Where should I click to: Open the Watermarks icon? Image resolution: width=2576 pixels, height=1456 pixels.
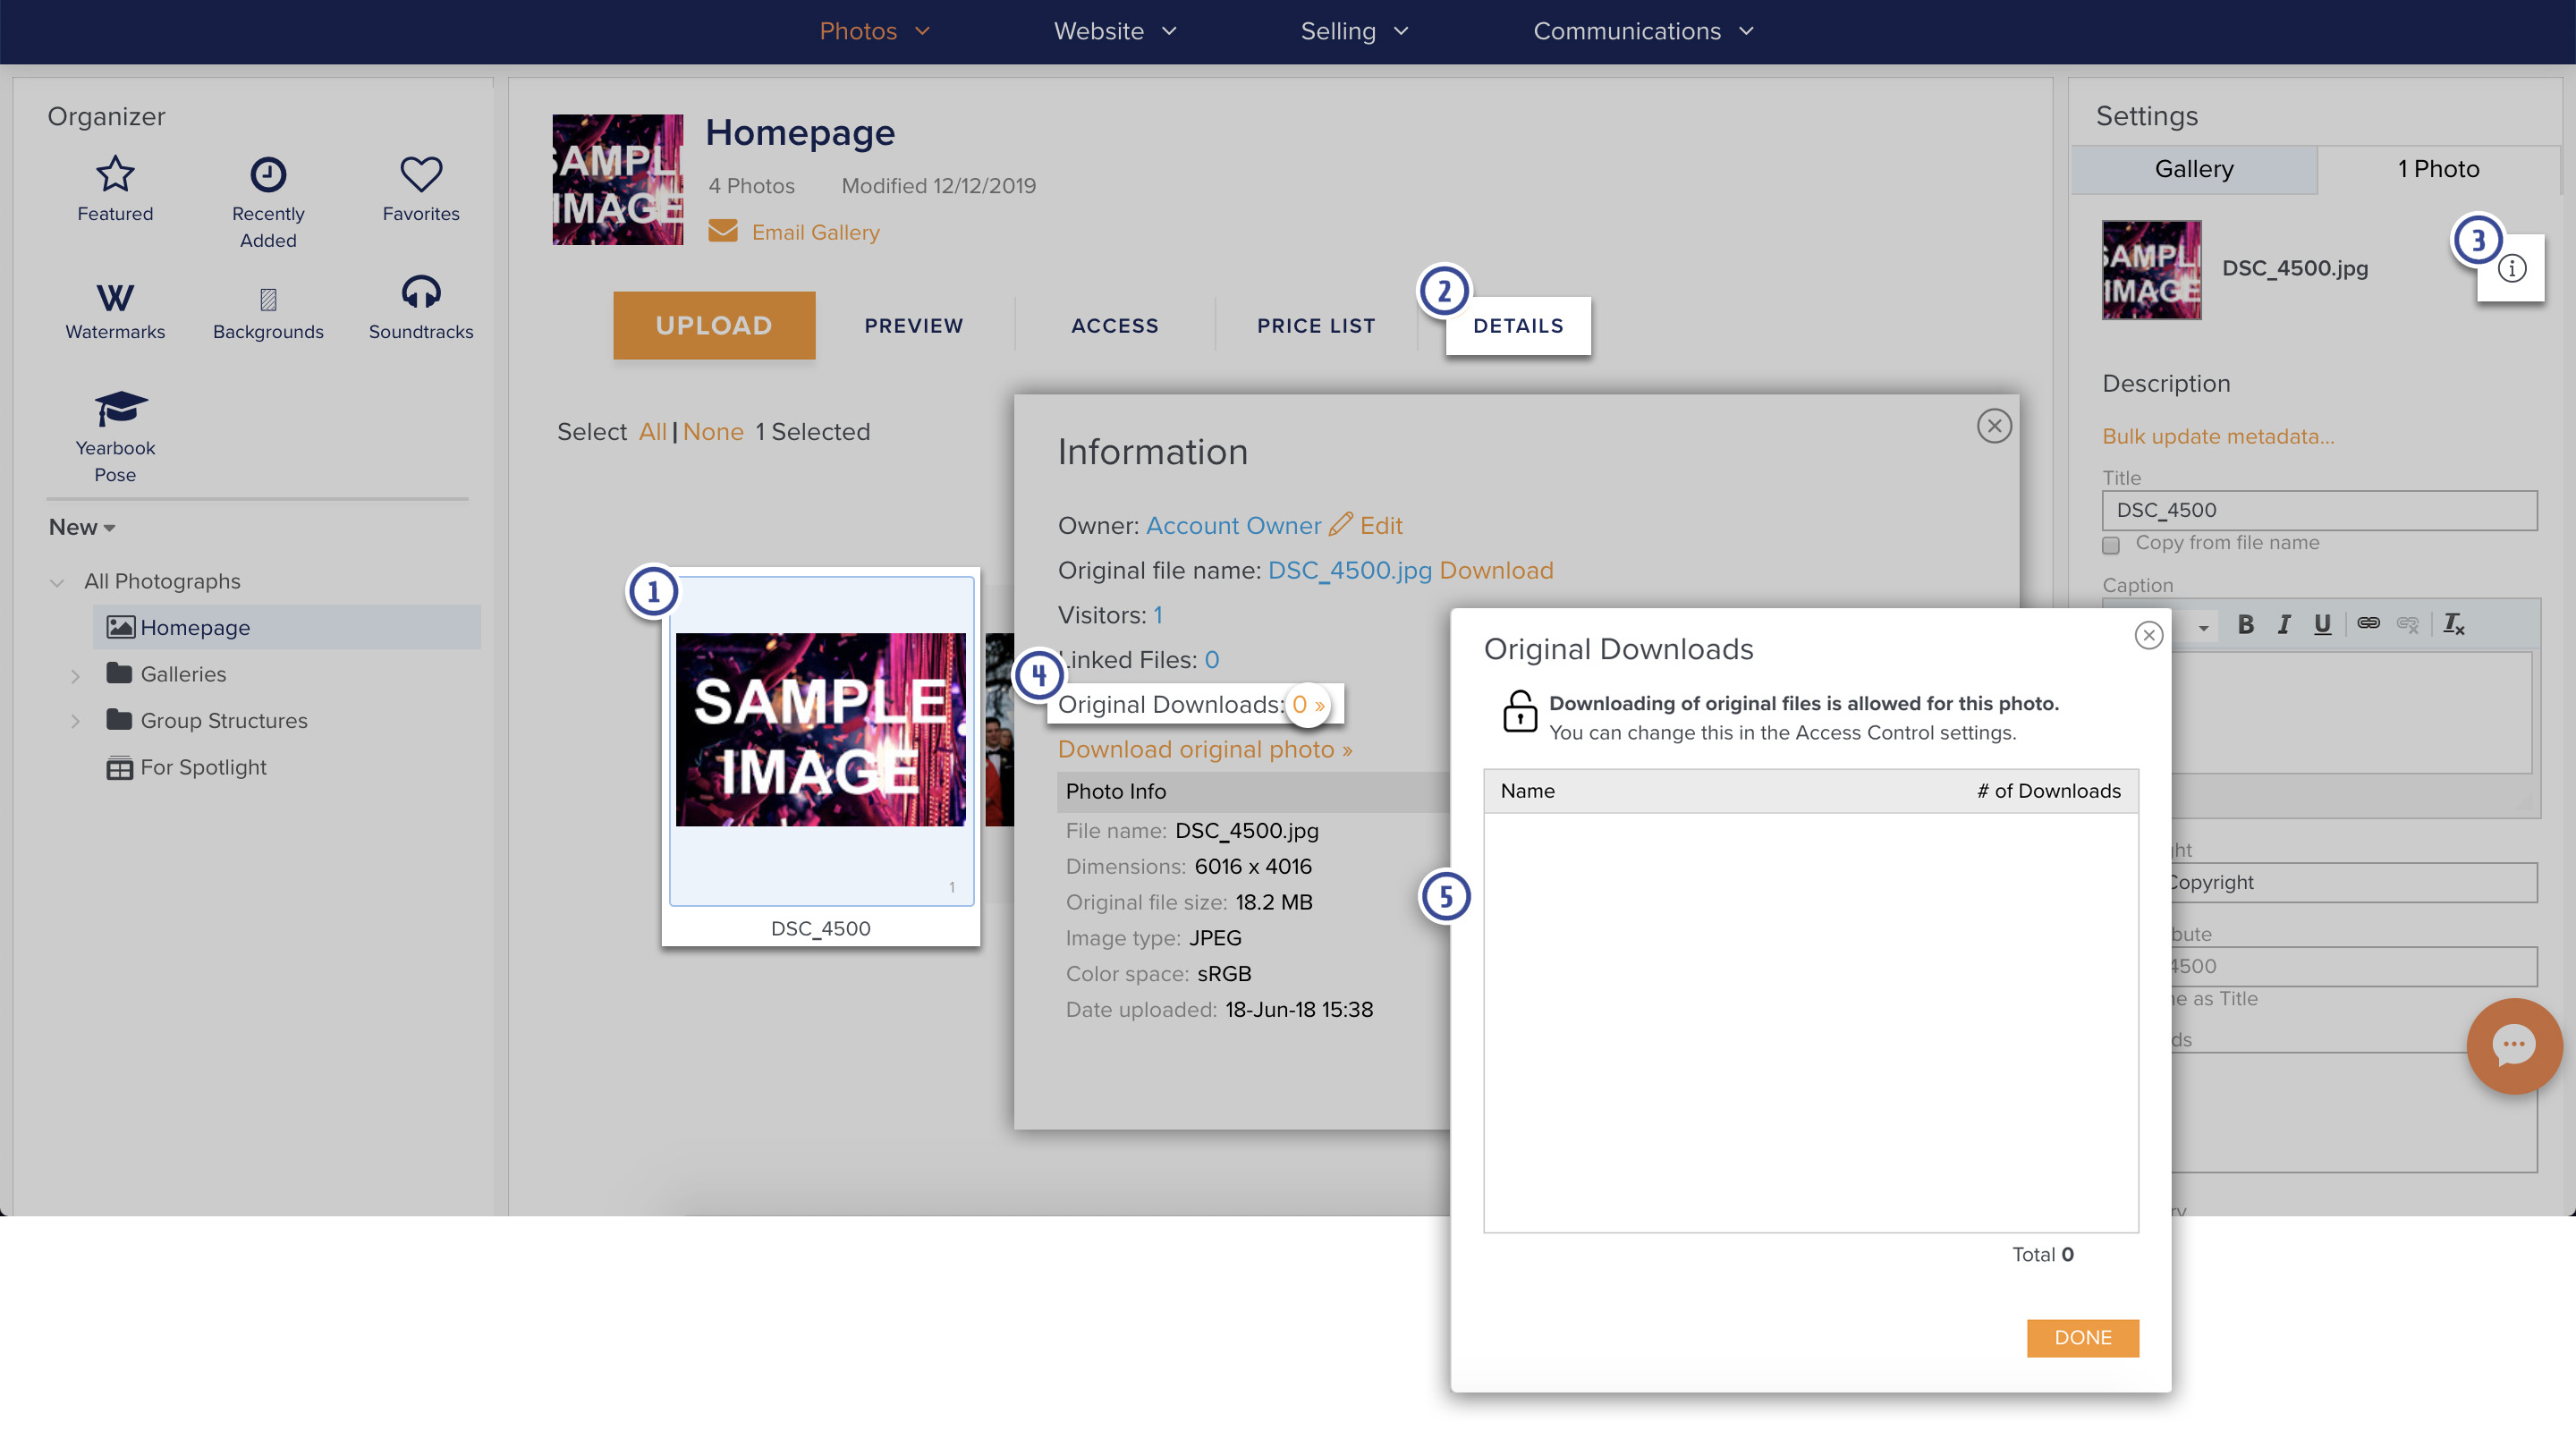coord(115,297)
